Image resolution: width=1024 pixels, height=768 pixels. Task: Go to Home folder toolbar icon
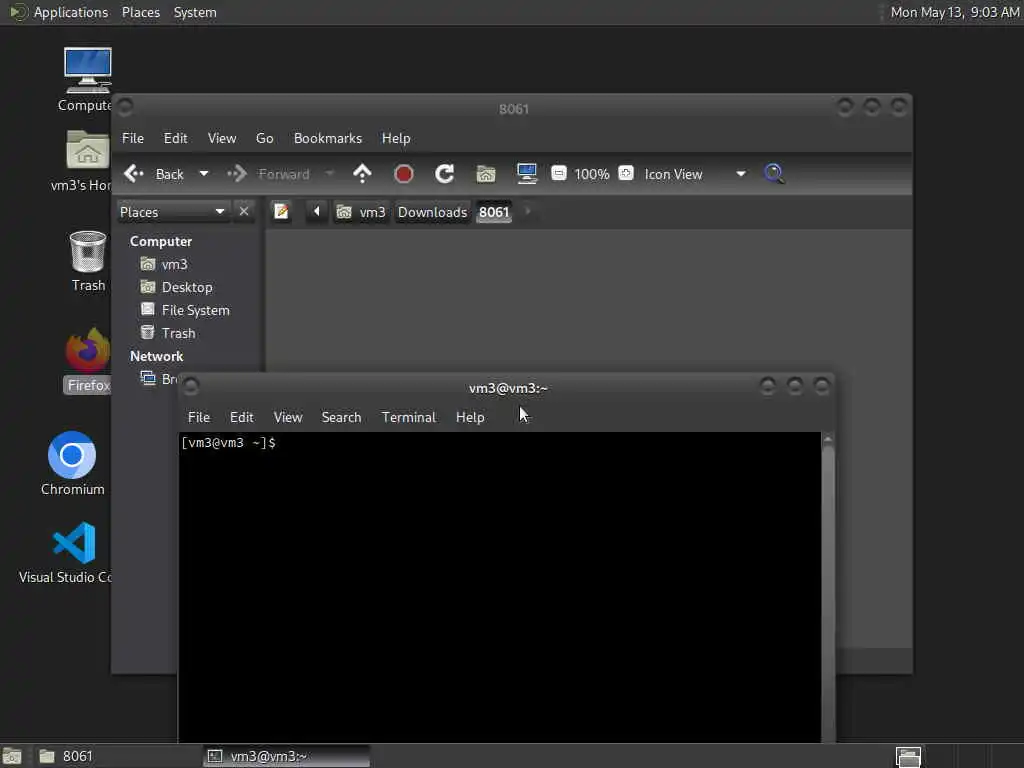point(486,174)
